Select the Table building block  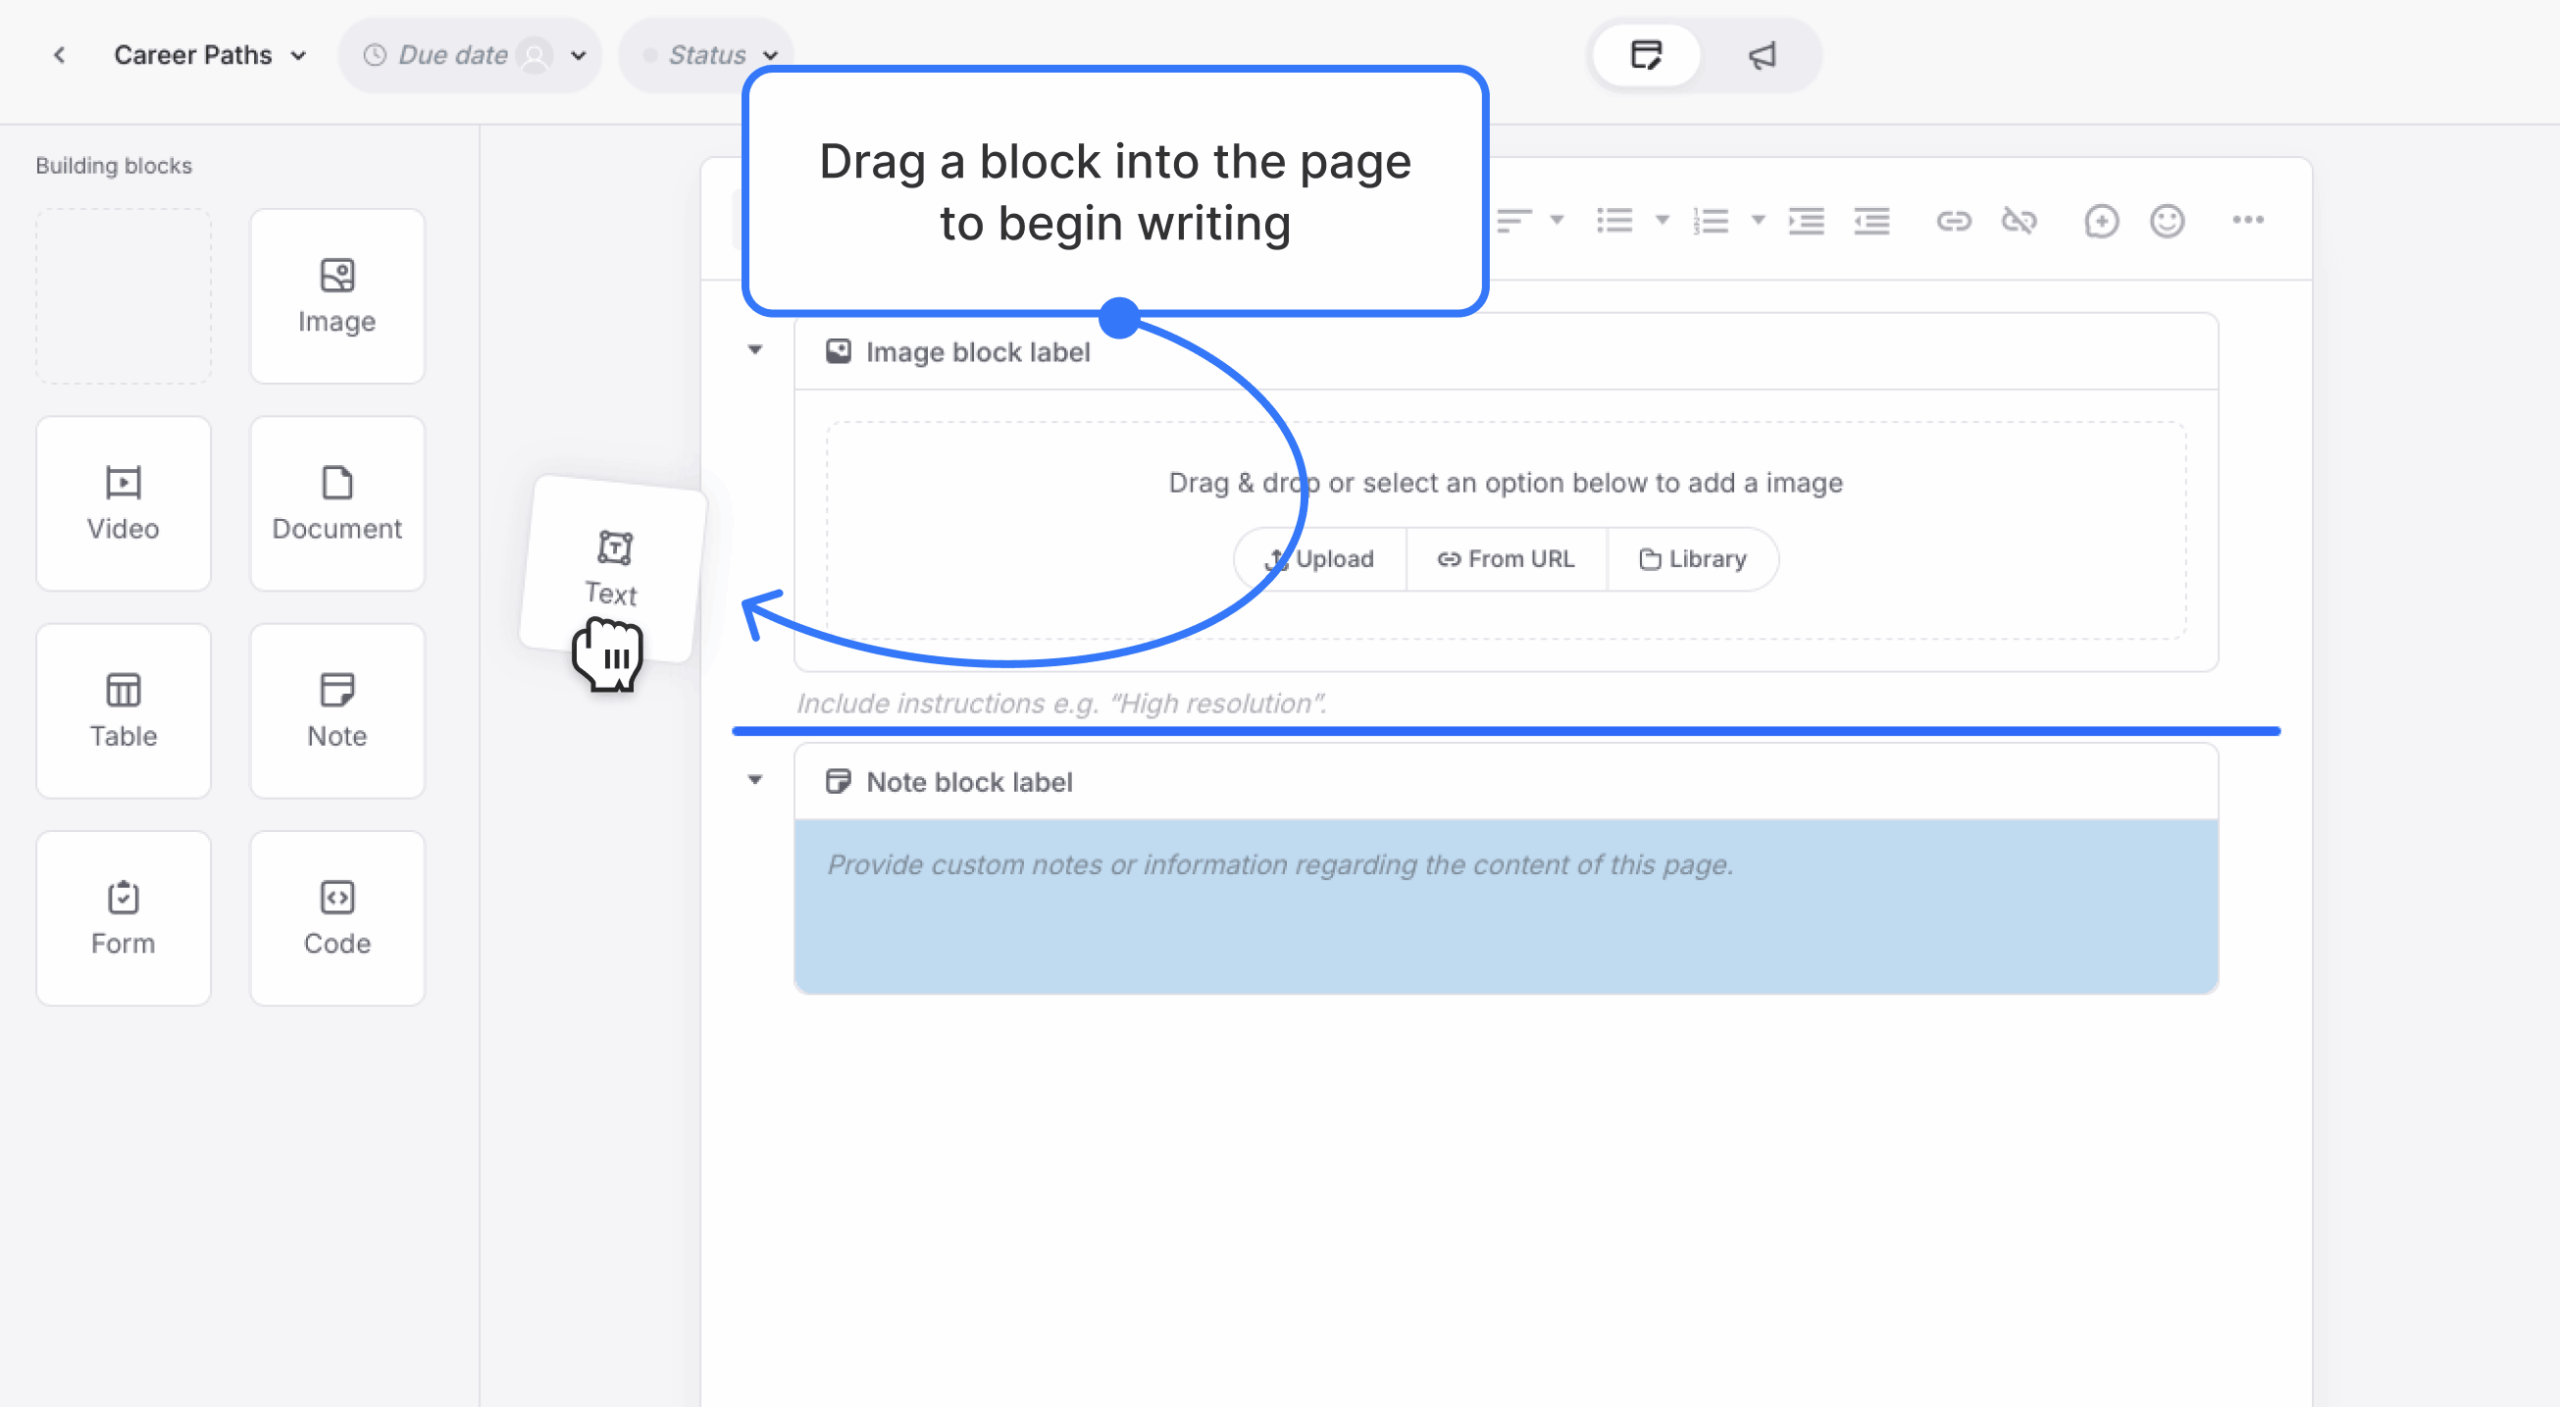(x=123, y=711)
